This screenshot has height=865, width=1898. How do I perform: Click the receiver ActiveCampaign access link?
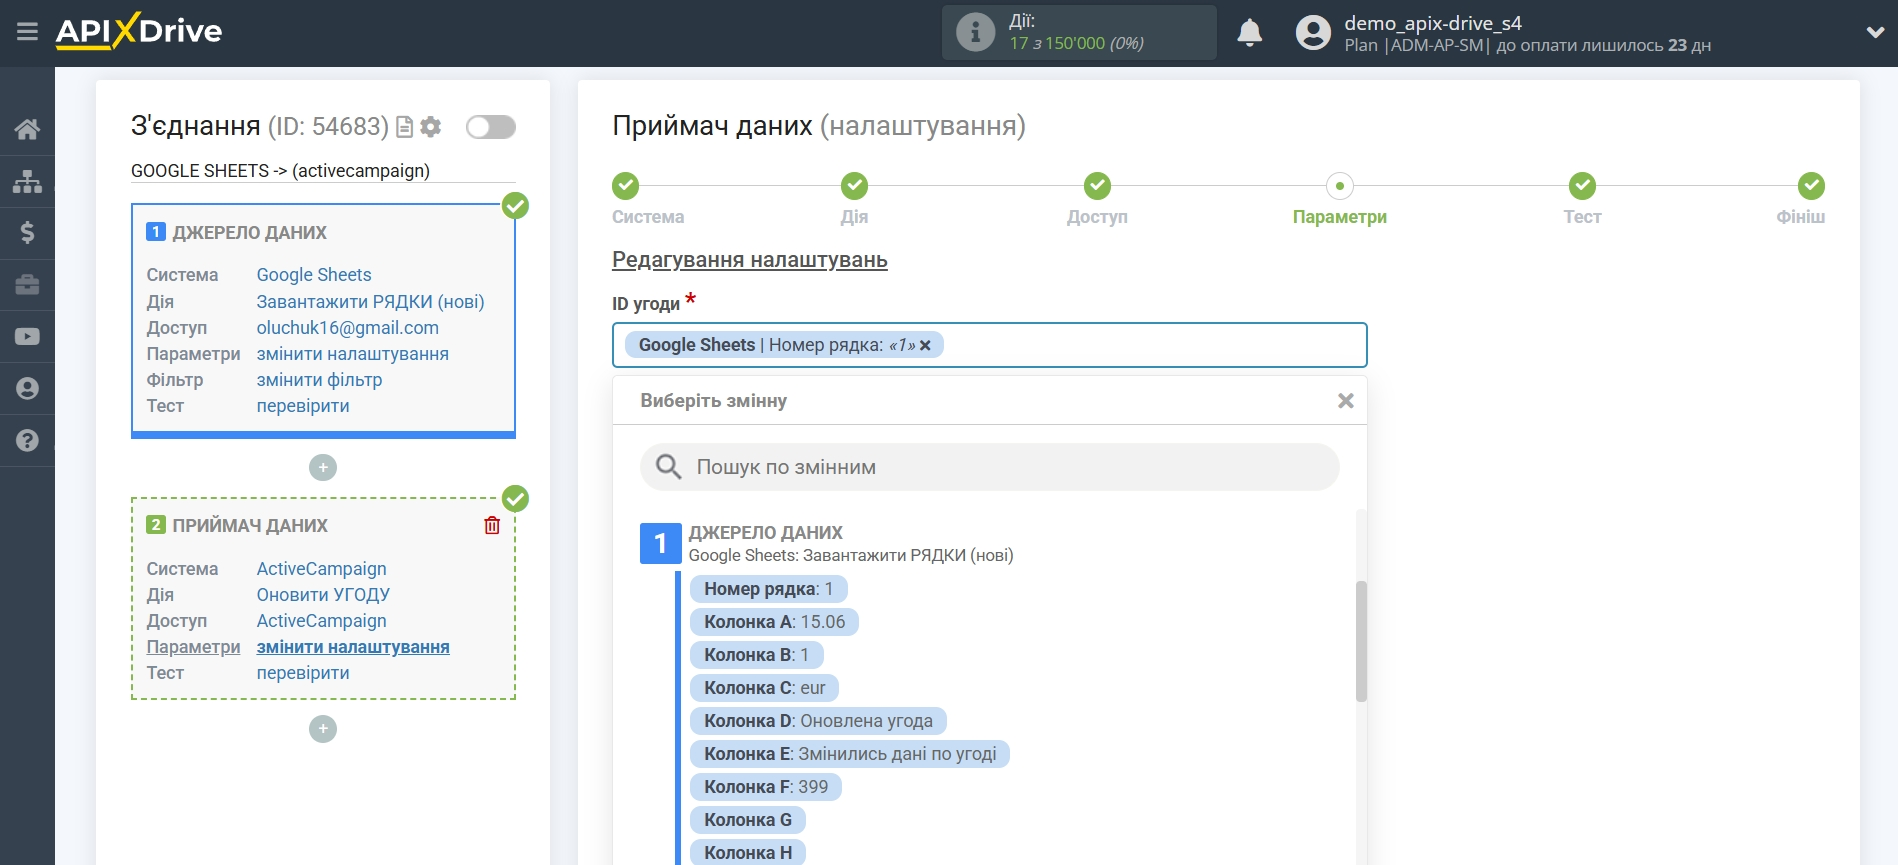[321, 620]
